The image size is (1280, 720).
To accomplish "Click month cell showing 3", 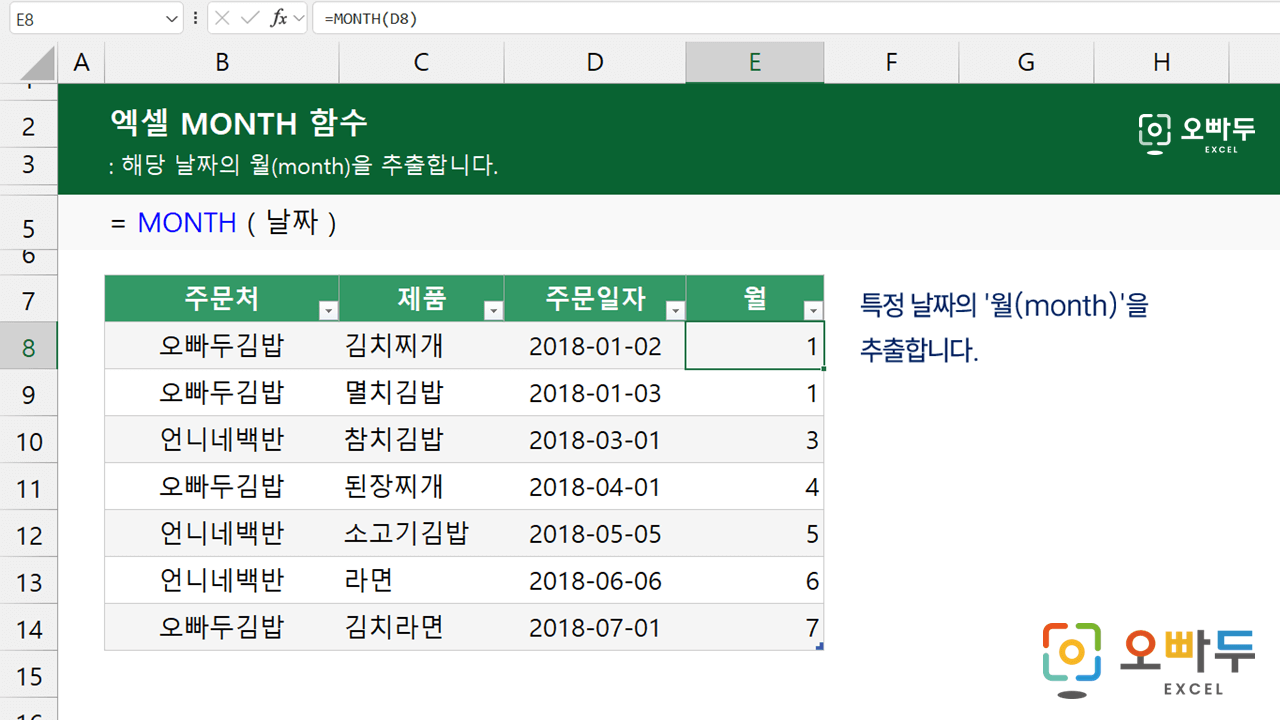I will 755,440.
